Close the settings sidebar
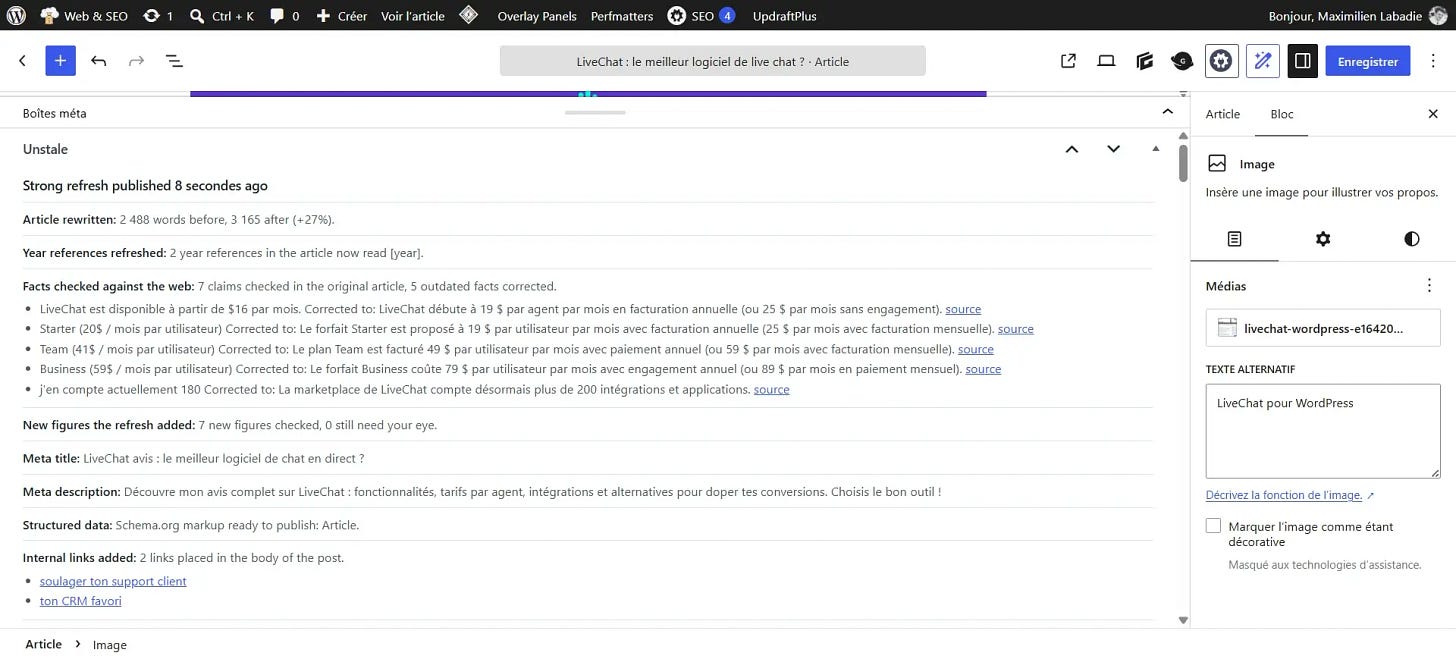 pyautogui.click(x=1433, y=114)
